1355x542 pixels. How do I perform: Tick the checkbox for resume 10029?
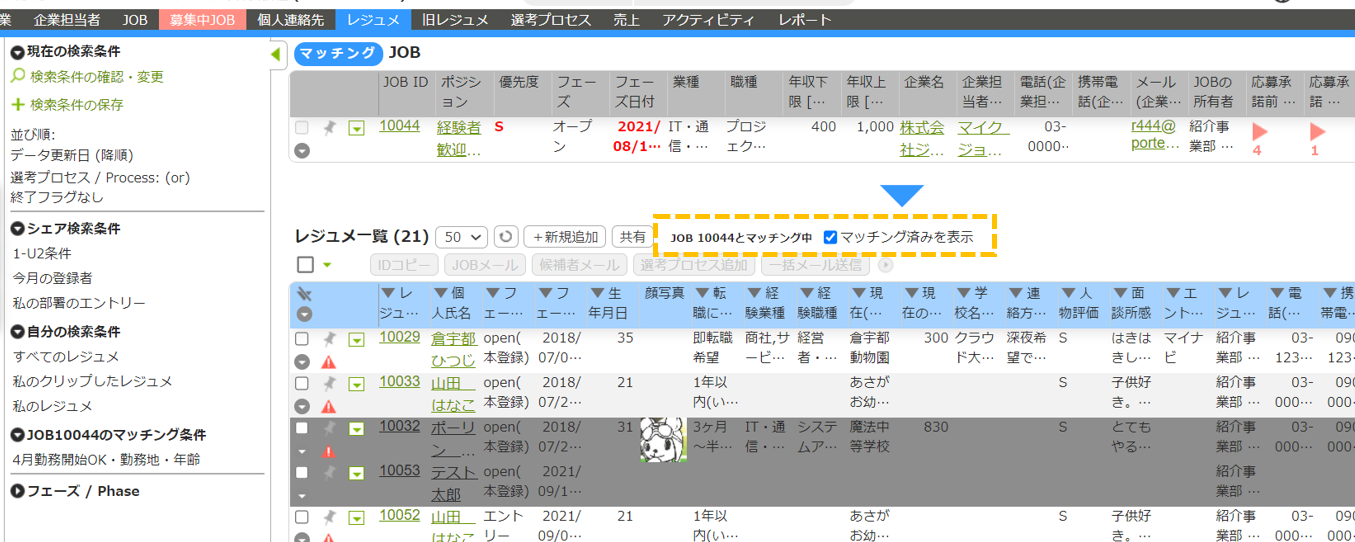point(302,340)
